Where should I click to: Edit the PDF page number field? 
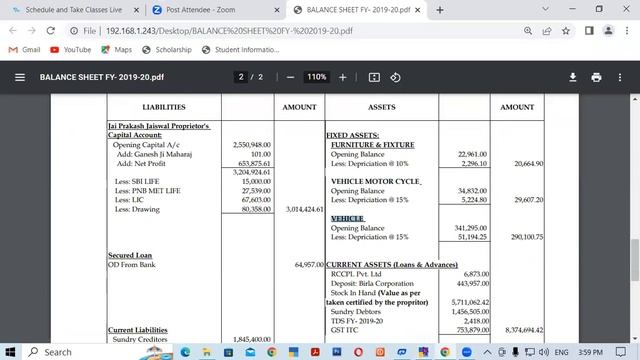point(241,77)
